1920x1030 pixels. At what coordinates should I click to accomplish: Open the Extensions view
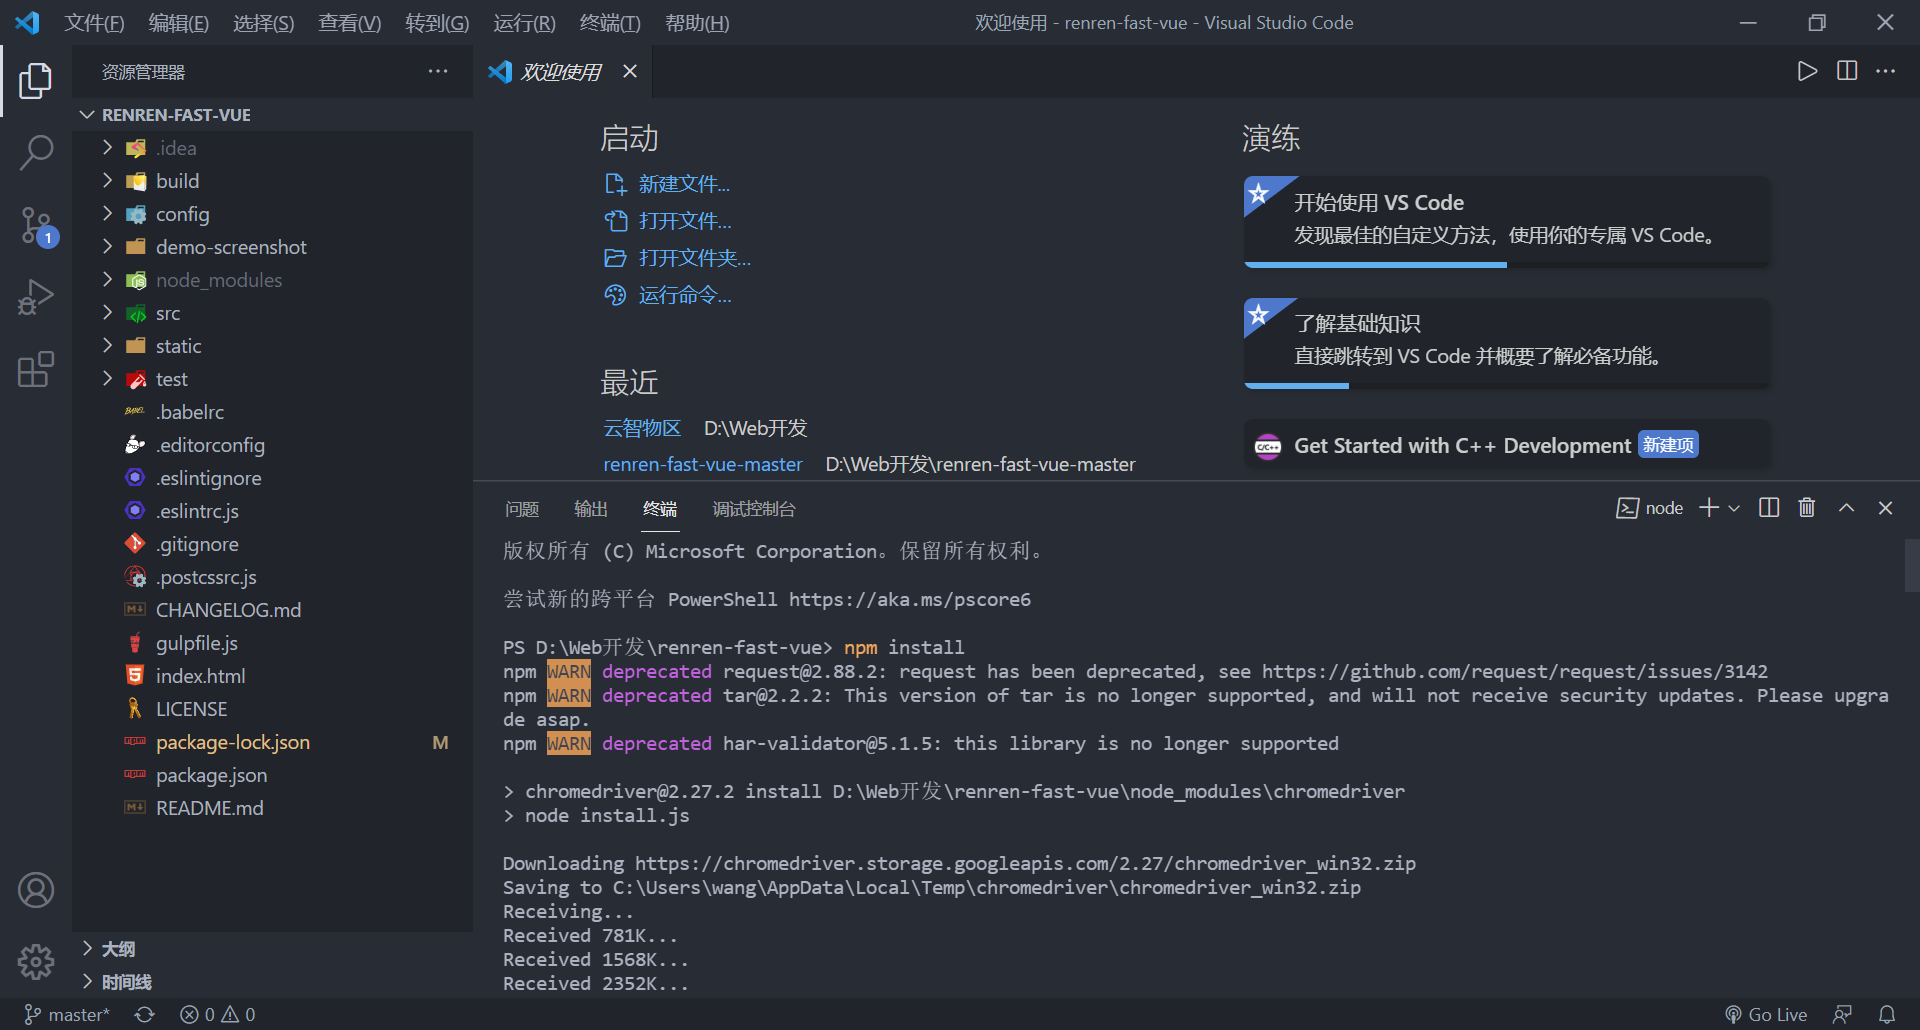(36, 369)
